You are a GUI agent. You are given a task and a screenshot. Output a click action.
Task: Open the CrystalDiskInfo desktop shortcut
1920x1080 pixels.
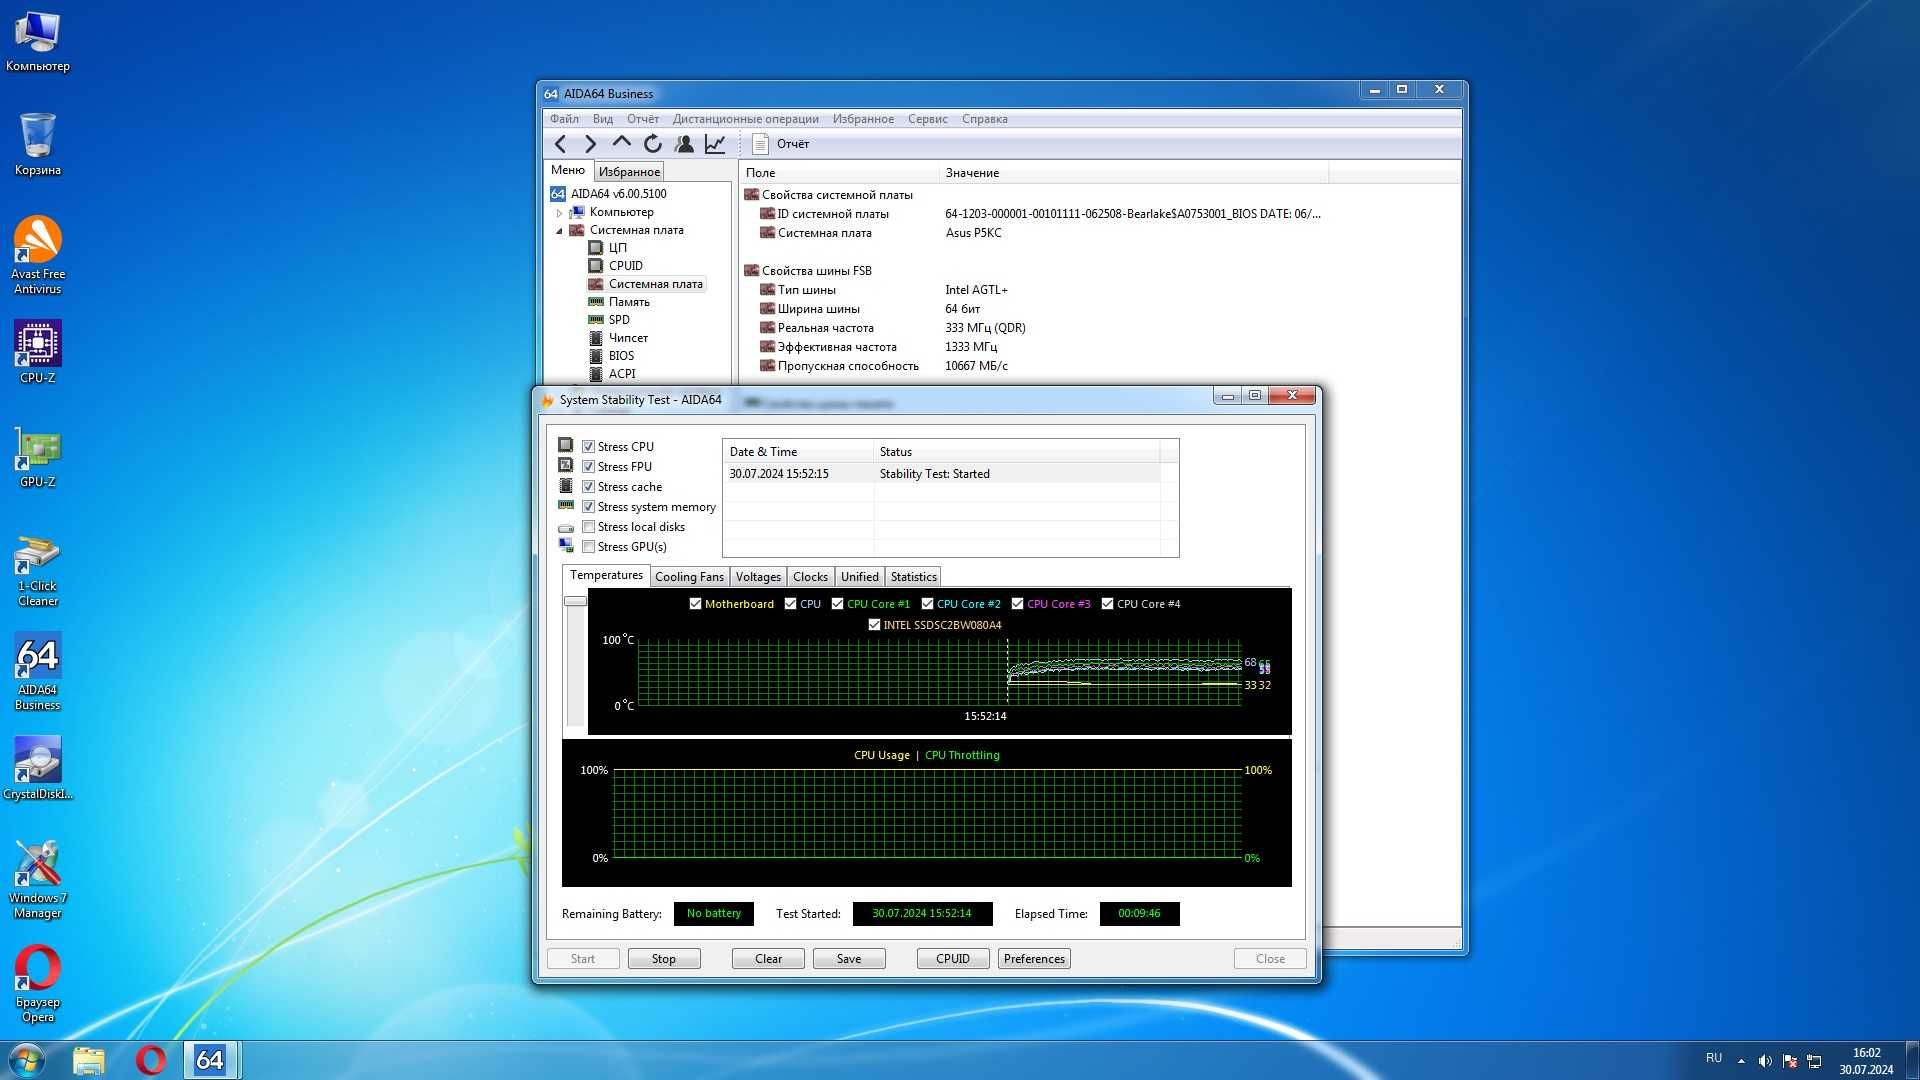coord(38,768)
